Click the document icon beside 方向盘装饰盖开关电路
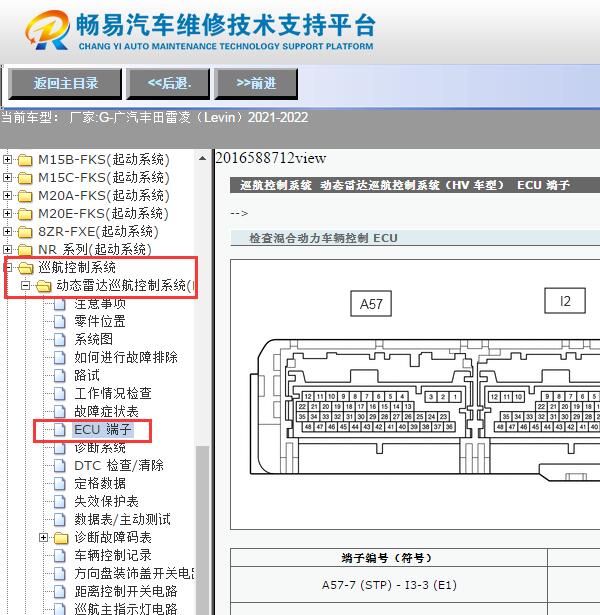The image size is (600, 615). coord(60,573)
